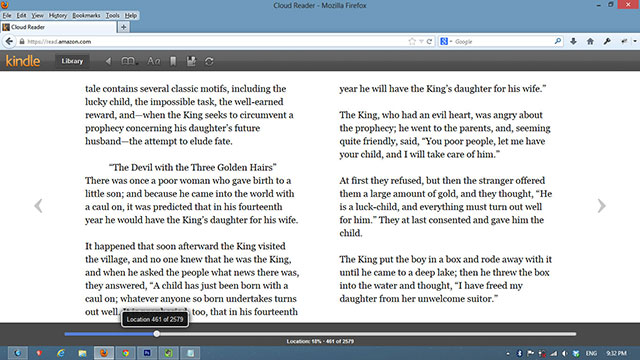
Task: Click the story title 'The Devil with the Three Golden Hairs'
Action: coord(193,167)
